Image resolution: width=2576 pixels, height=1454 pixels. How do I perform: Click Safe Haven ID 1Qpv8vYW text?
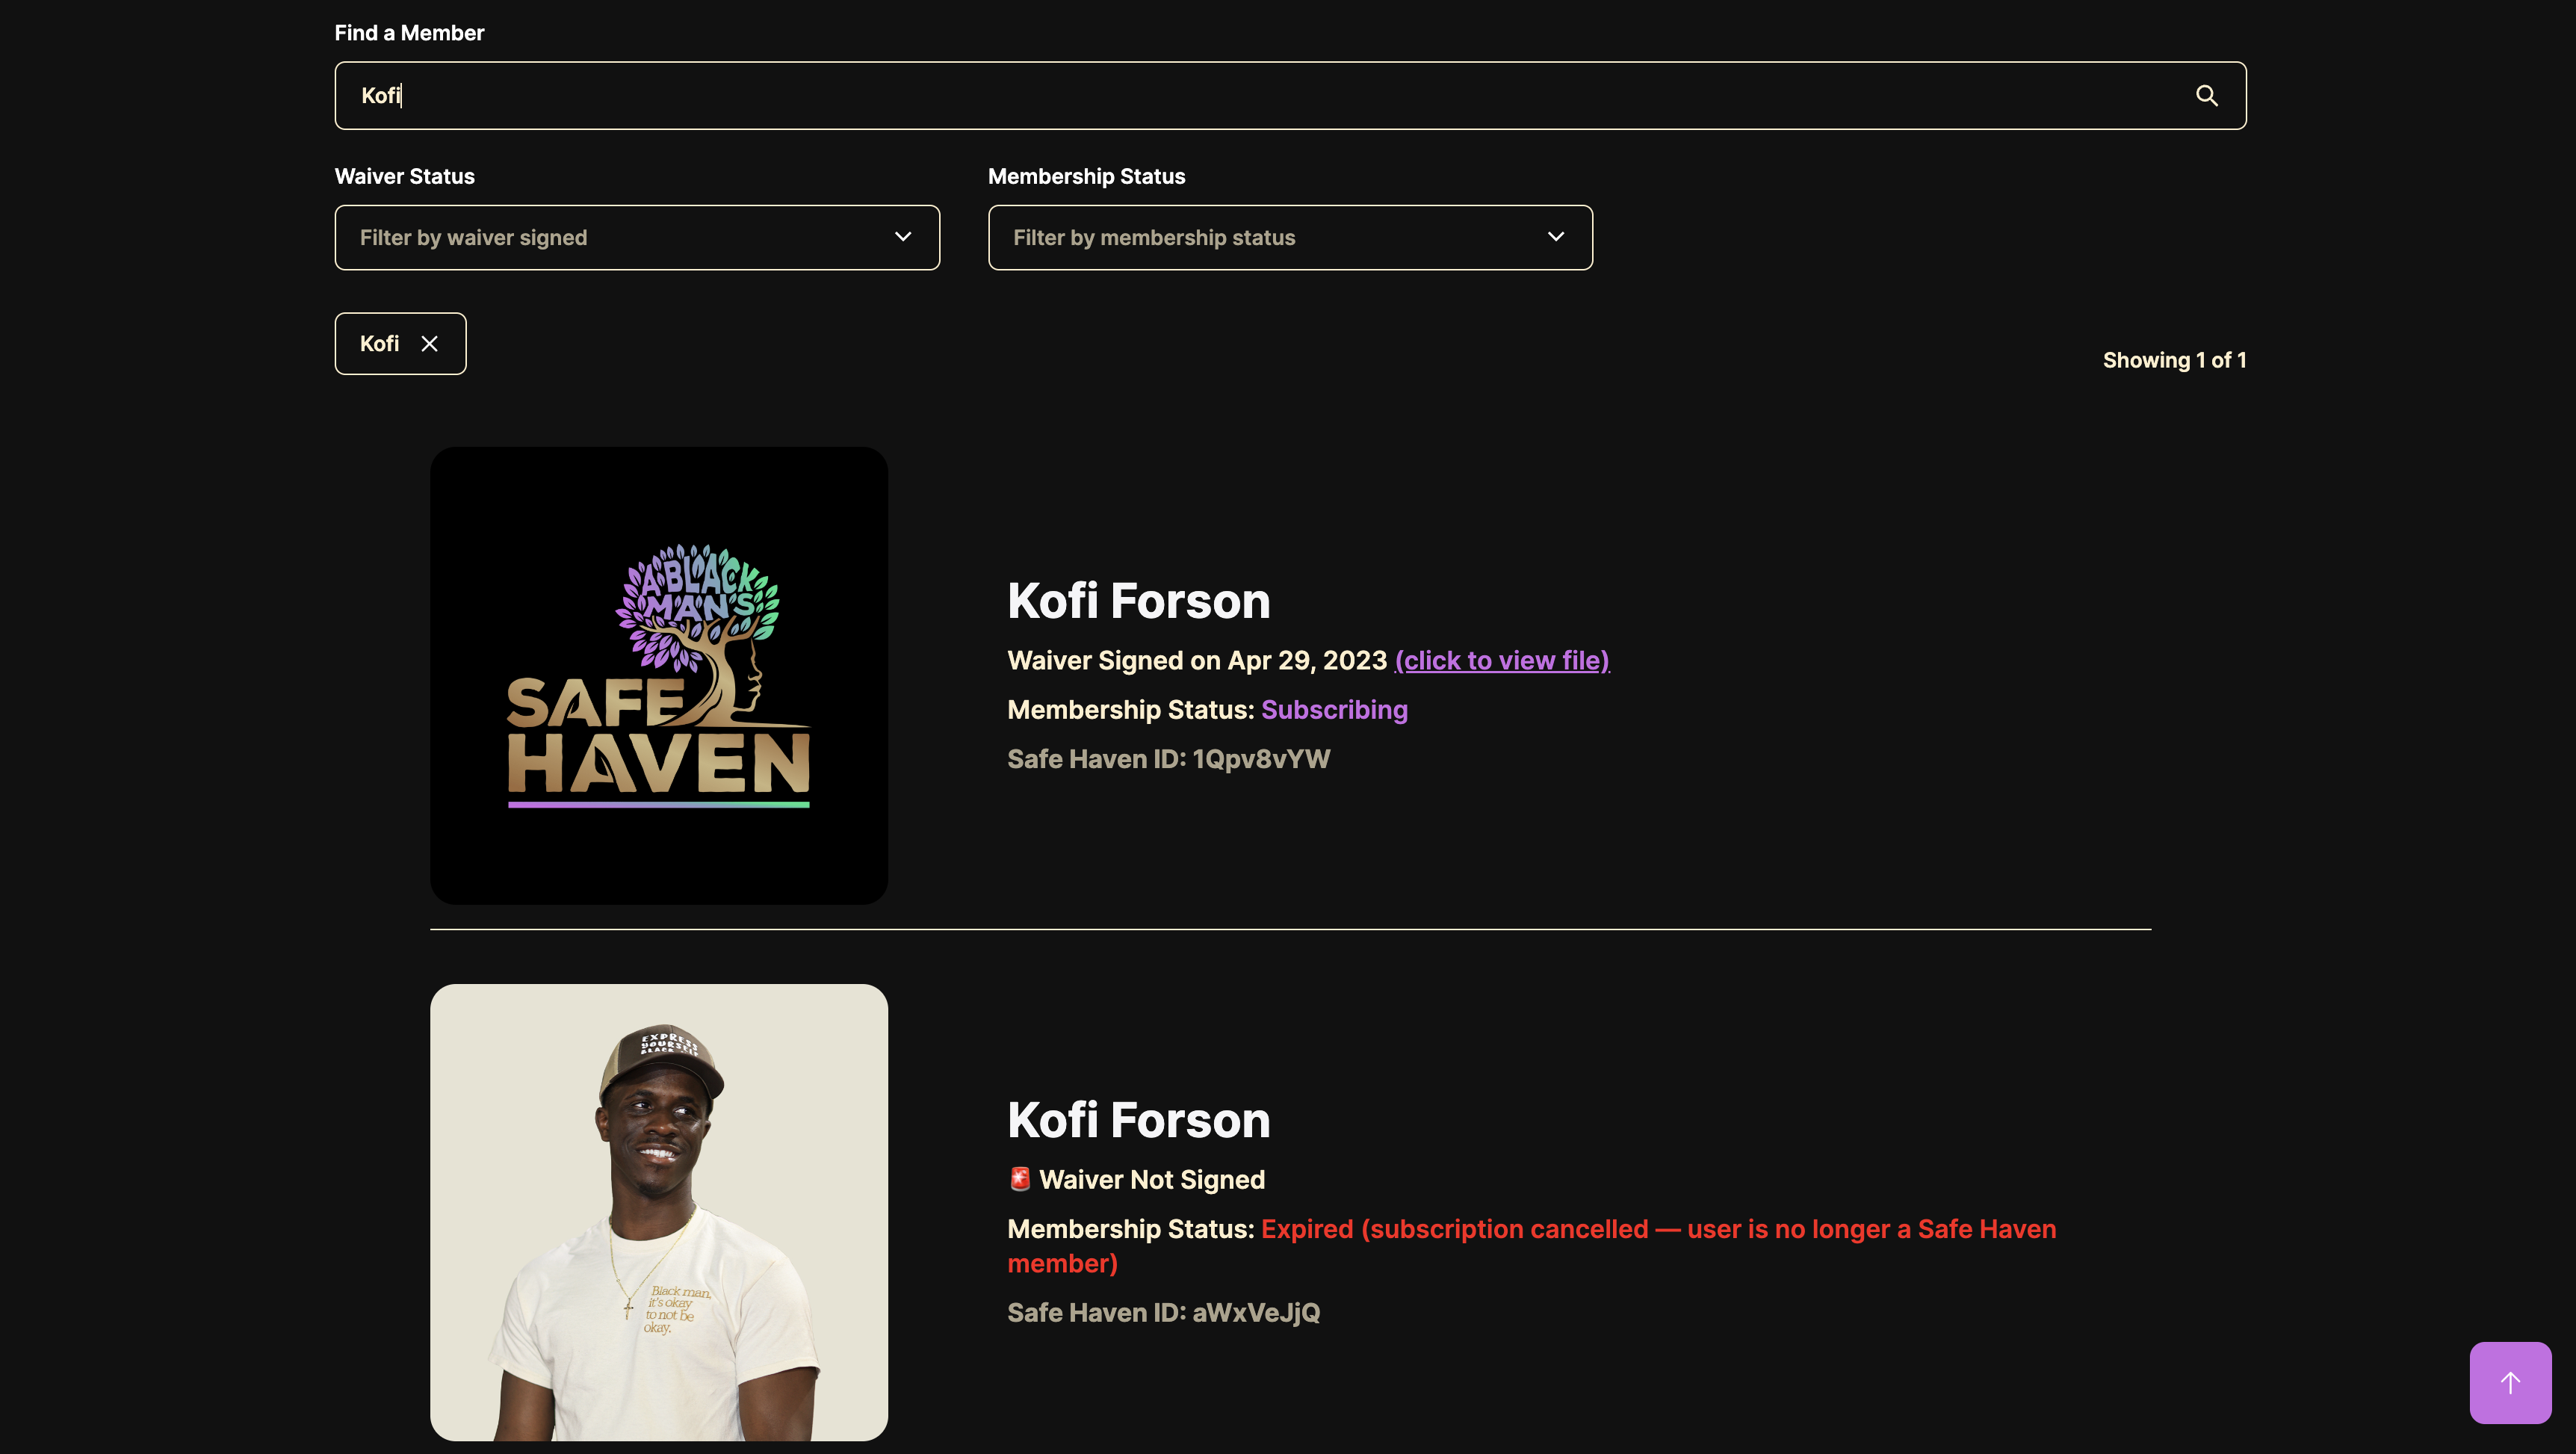coord(1168,759)
